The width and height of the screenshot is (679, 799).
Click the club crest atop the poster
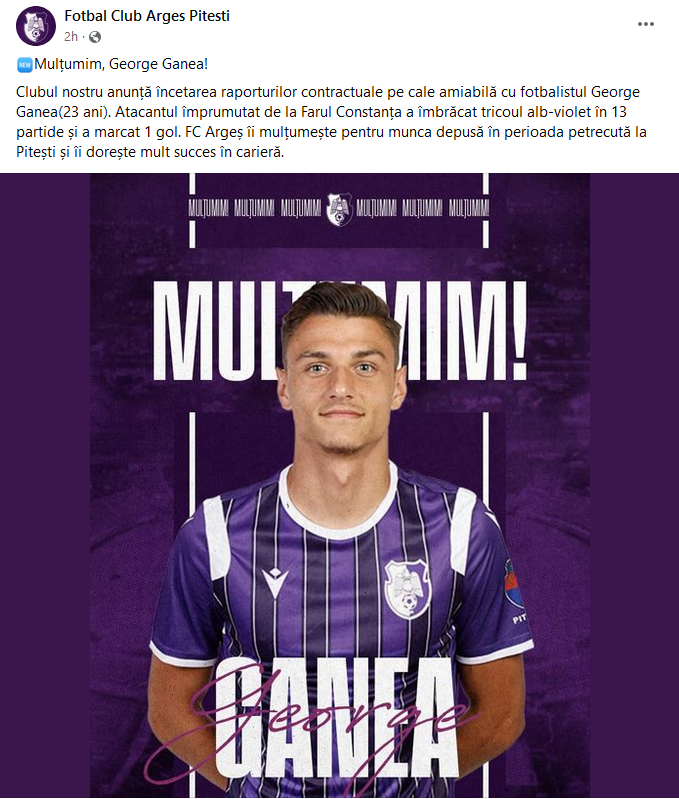pyautogui.click(x=339, y=209)
